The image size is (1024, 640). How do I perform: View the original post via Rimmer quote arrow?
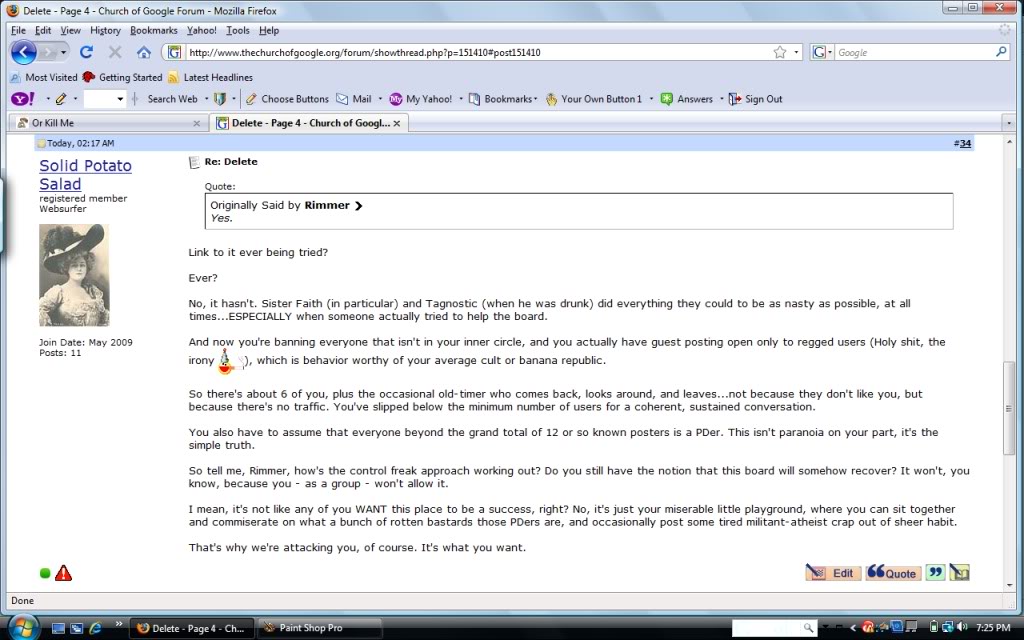click(358, 206)
